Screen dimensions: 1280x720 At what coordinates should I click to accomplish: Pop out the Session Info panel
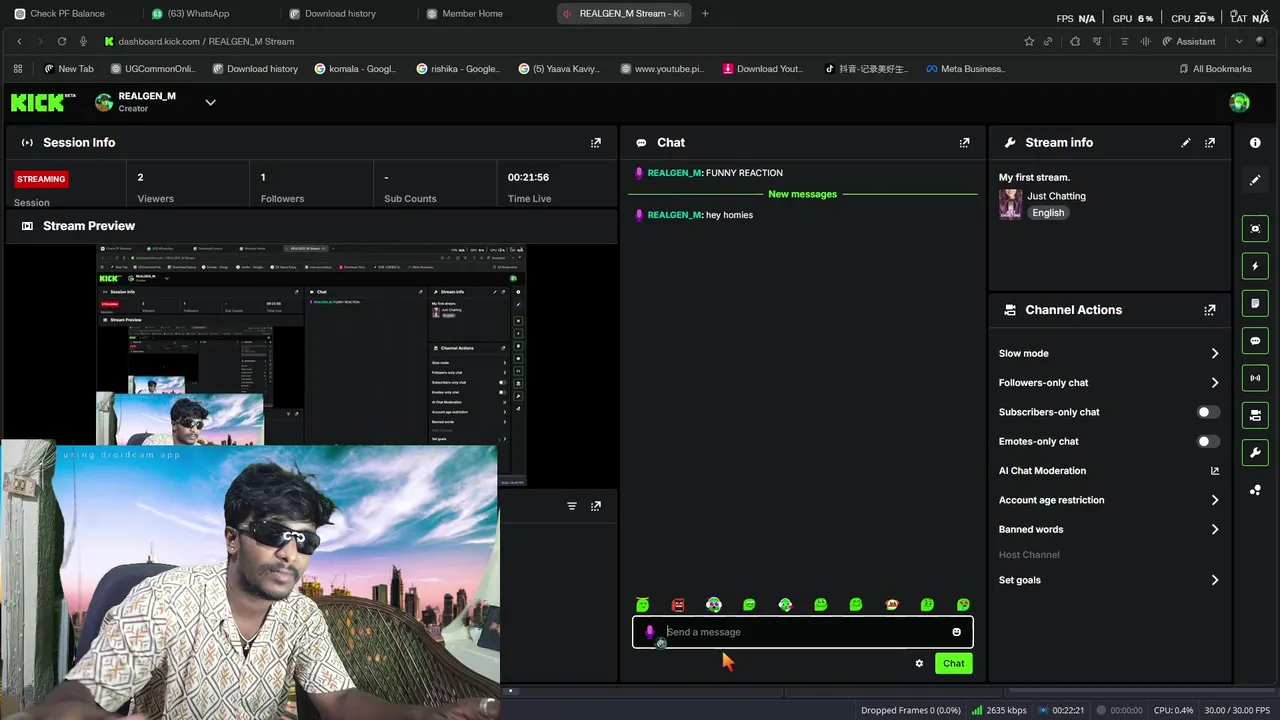click(596, 143)
